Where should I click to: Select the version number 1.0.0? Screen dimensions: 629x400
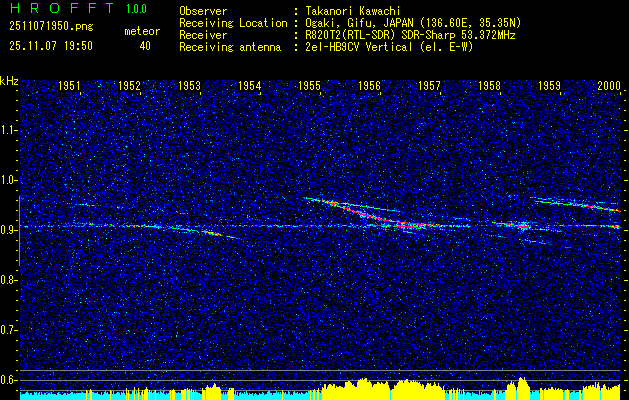click(x=136, y=9)
